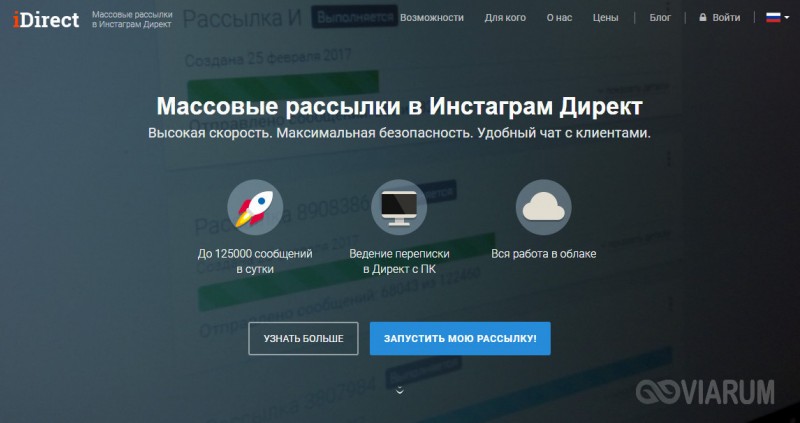Screen dimensions: 800x423
Task: Click the tagline Массовые рассылки в Инстаграм Директ in the header
Action: [132, 19]
